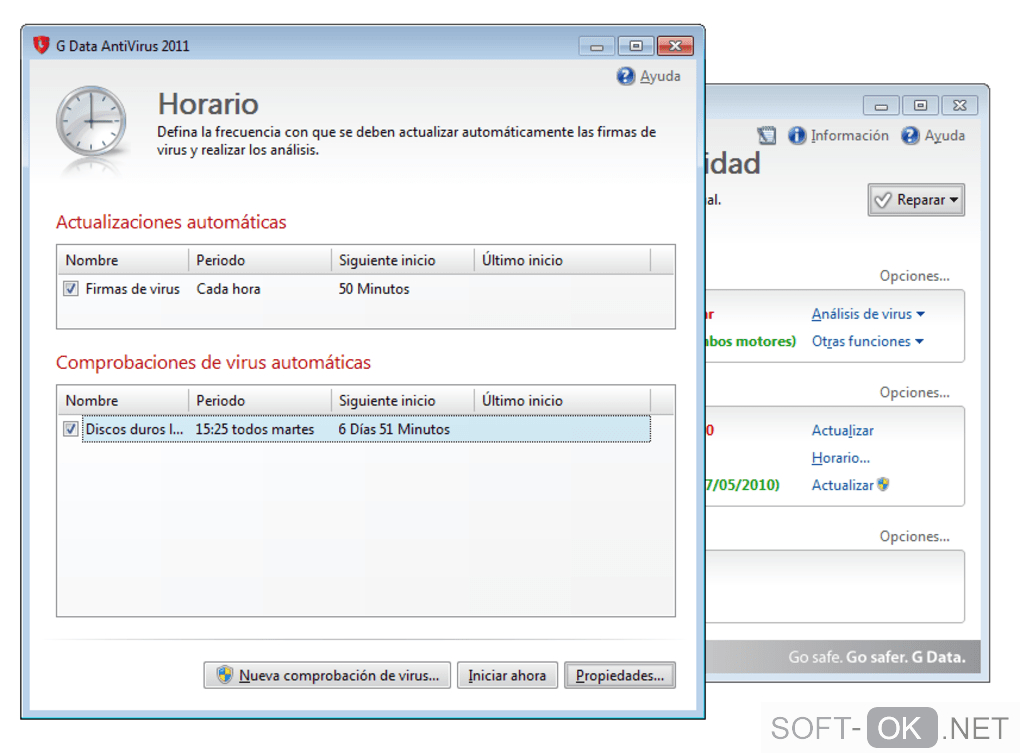Open the Propiedades button
The height and width of the screenshot is (753, 1020).
[619, 675]
